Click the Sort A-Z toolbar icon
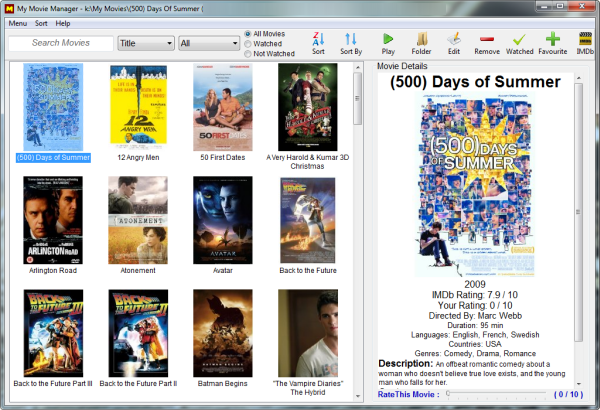 click(x=318, y=39)
